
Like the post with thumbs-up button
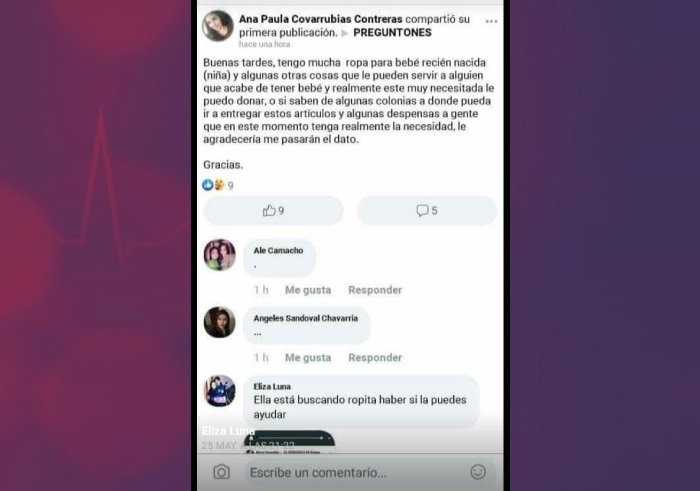coord(273,210)
